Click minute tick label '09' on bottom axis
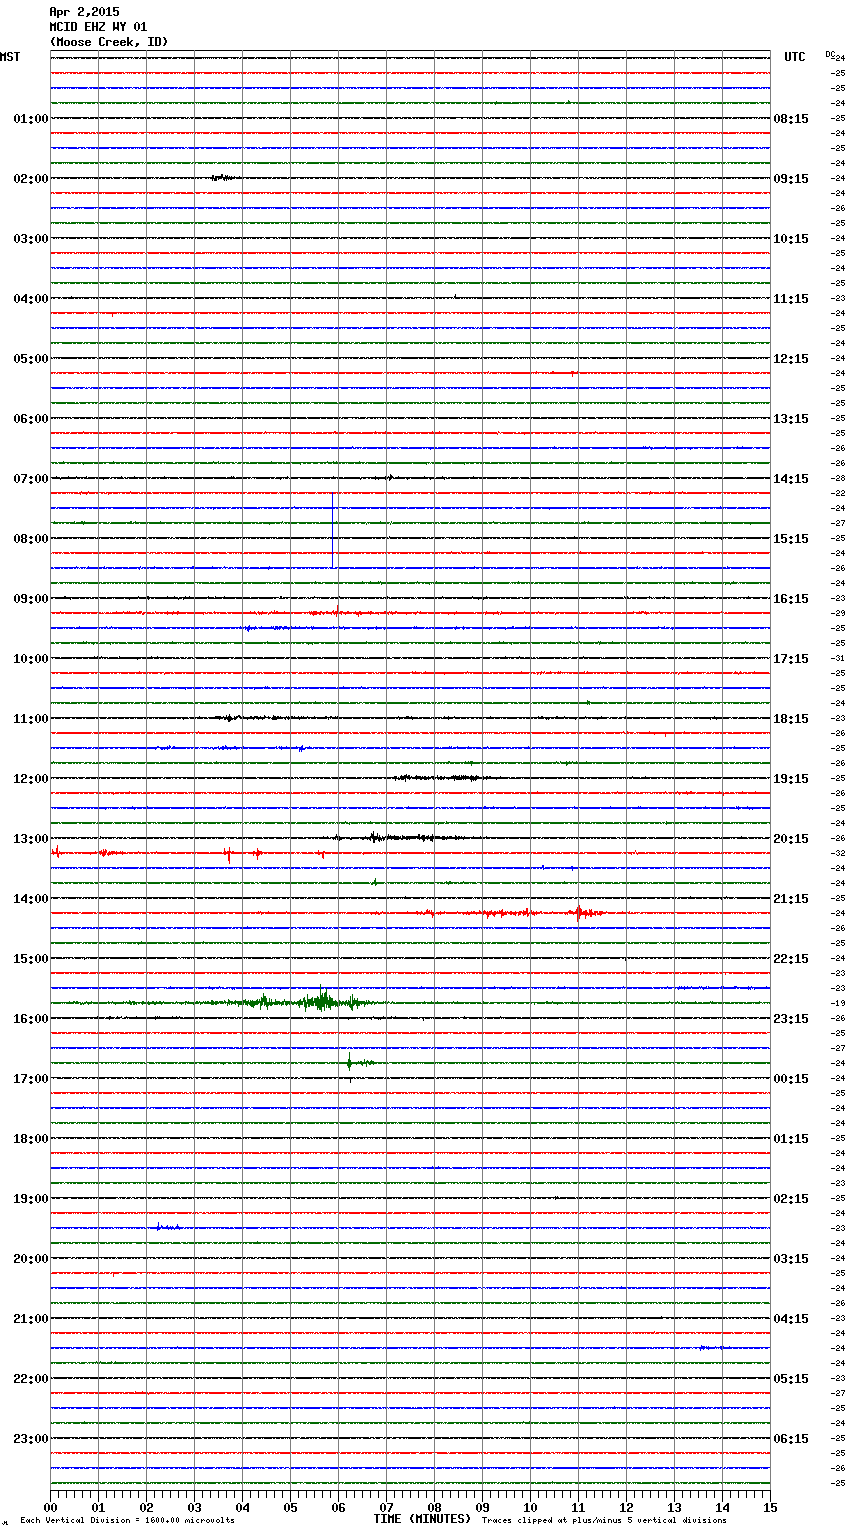This screenshot has height=1534, width=850. [x=482, y=1507]
